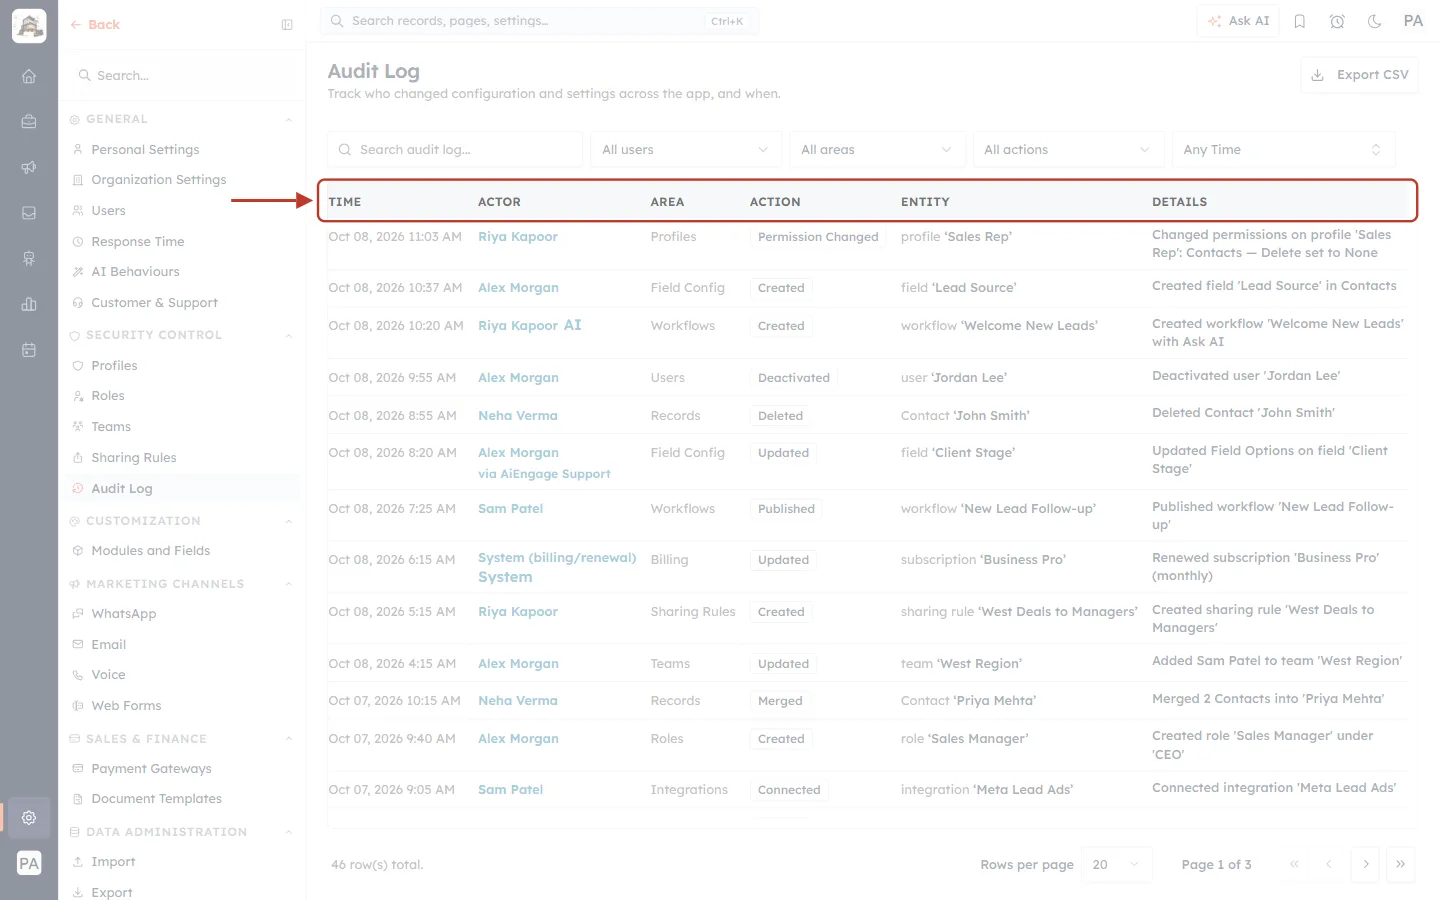Collapse the sidebar panel icon
The width and height of the screenshot is (1440, 900).
pos(287,25)
